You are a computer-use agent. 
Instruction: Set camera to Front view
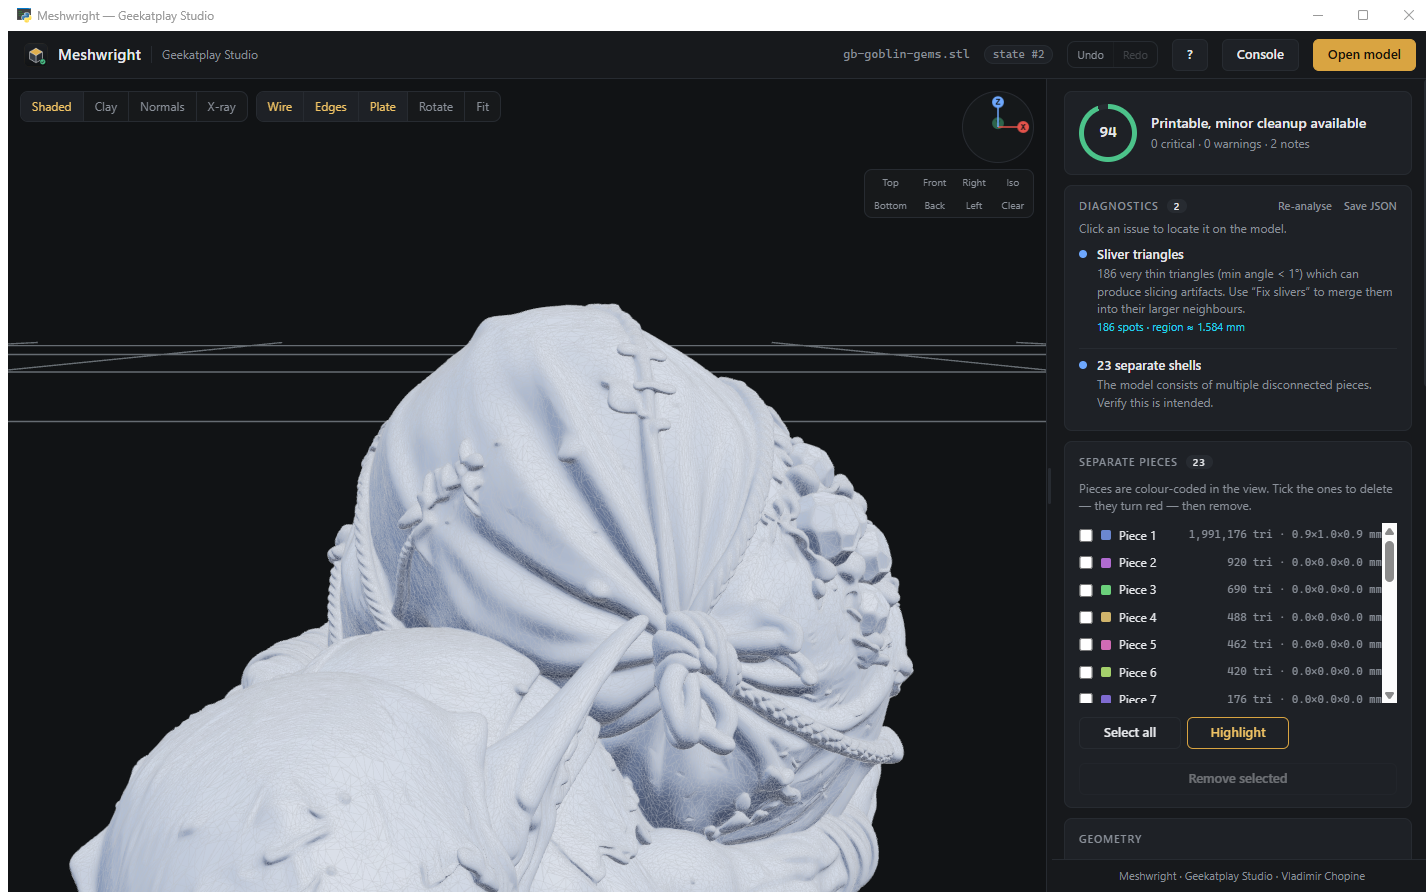[x=934, y=183]
